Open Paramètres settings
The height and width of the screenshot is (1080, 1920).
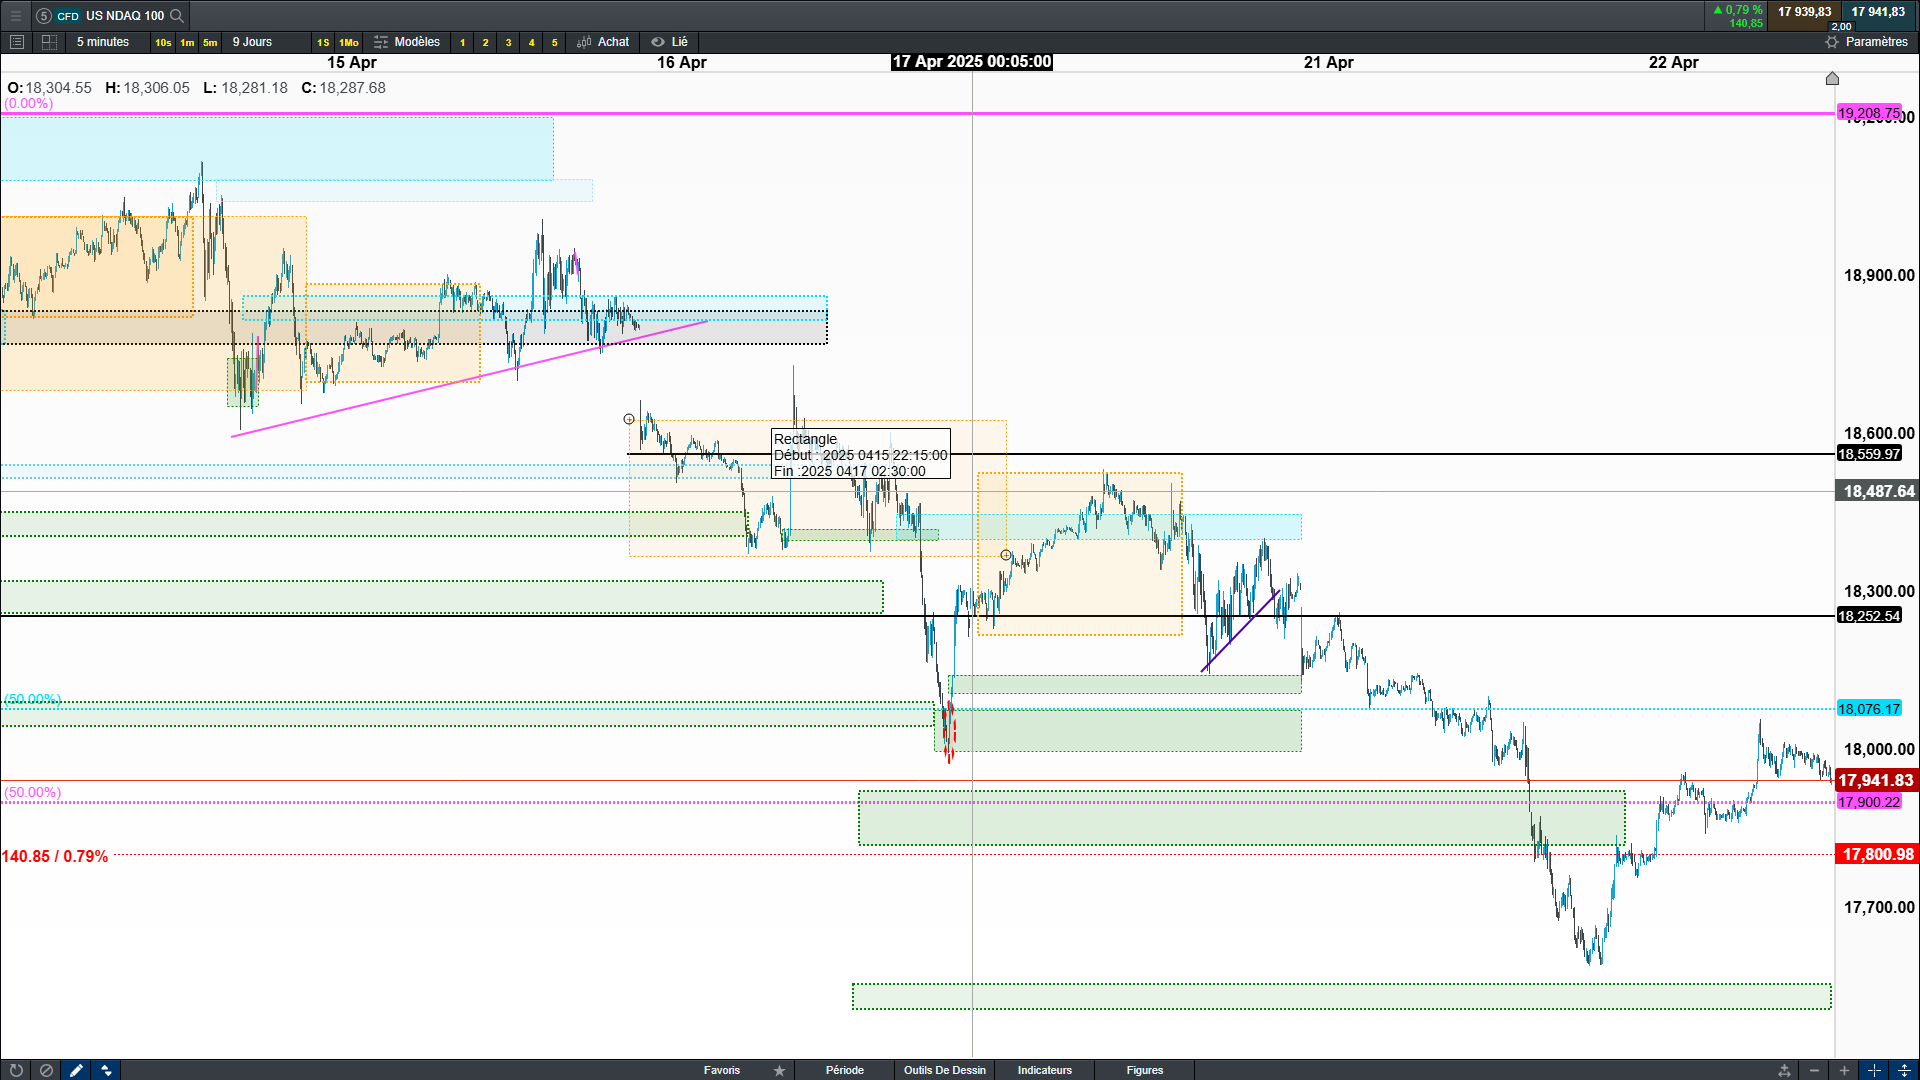tap(1866, 42)
